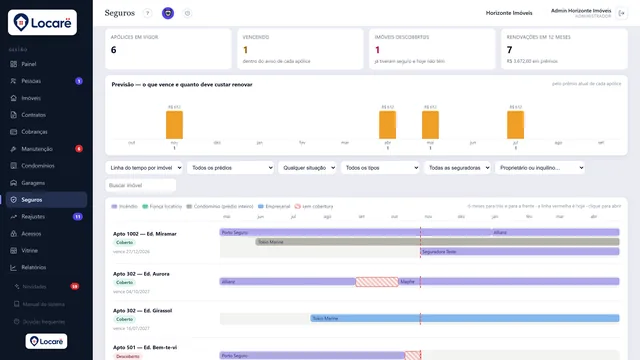Click the Incêndio purple legend swatch
This screenshot has width=640, height=360.
click(x=114, y=207)
